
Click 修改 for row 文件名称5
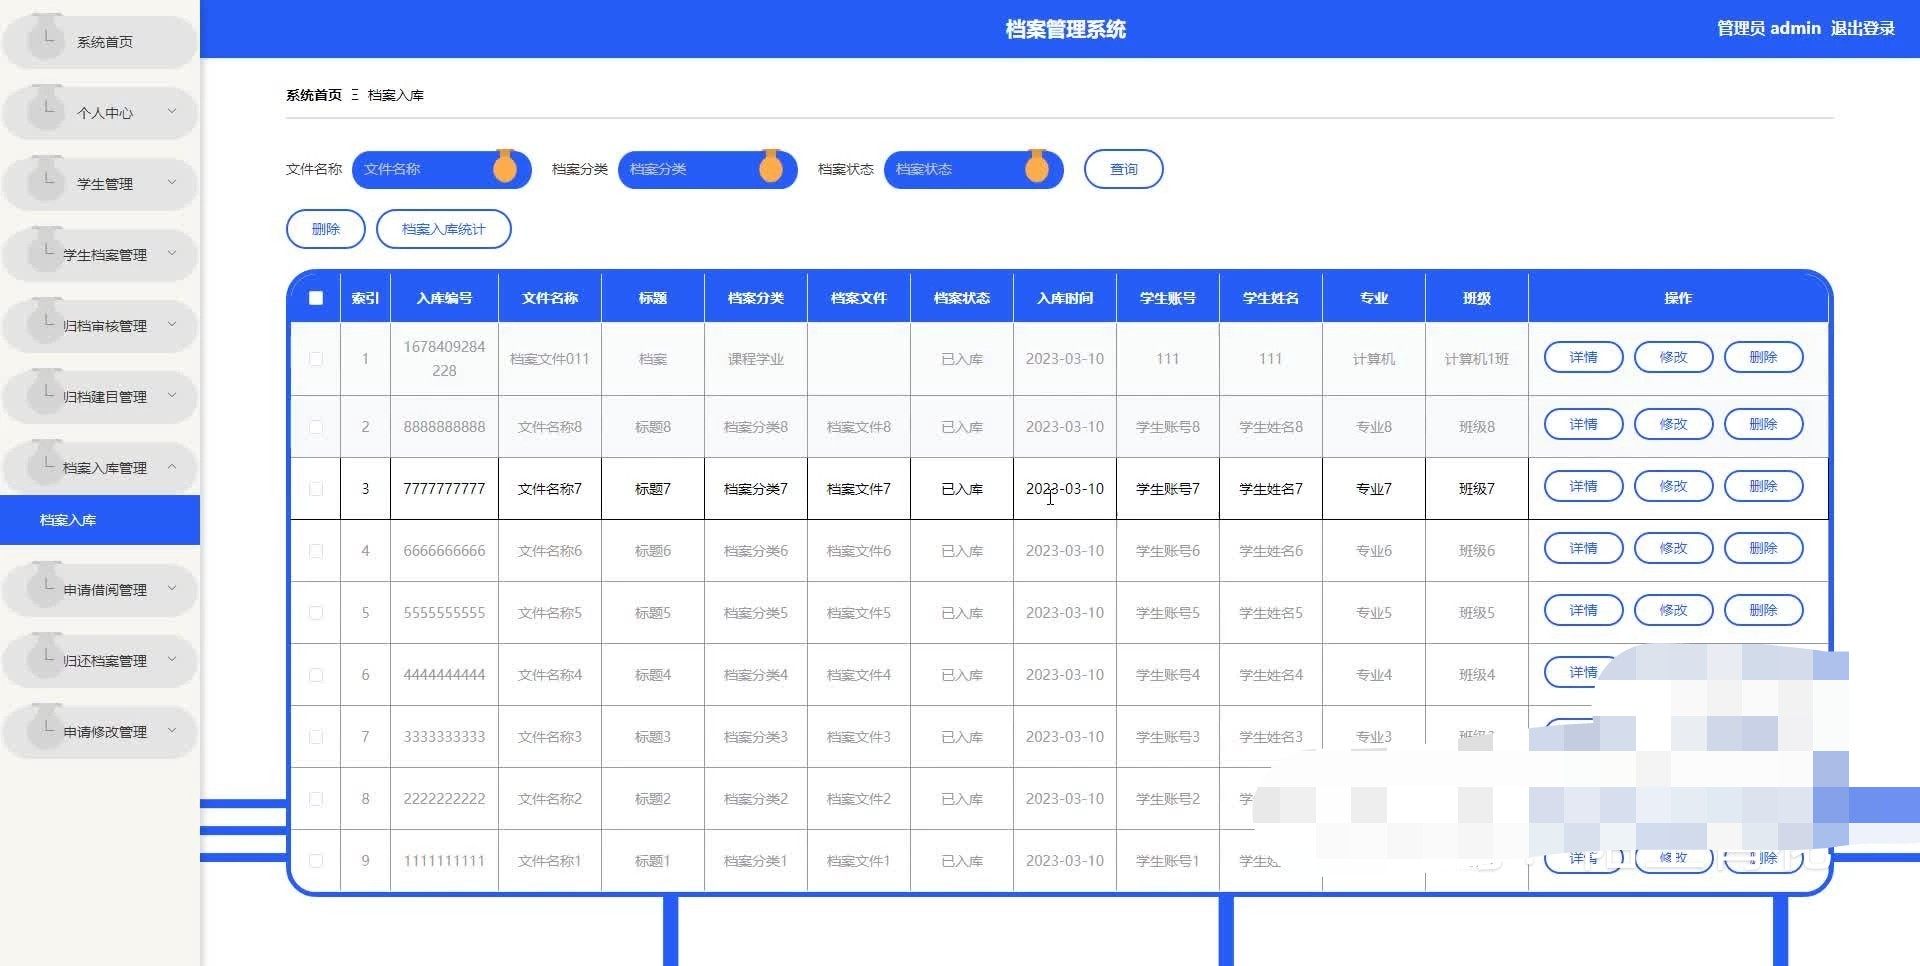point(1674,610)
